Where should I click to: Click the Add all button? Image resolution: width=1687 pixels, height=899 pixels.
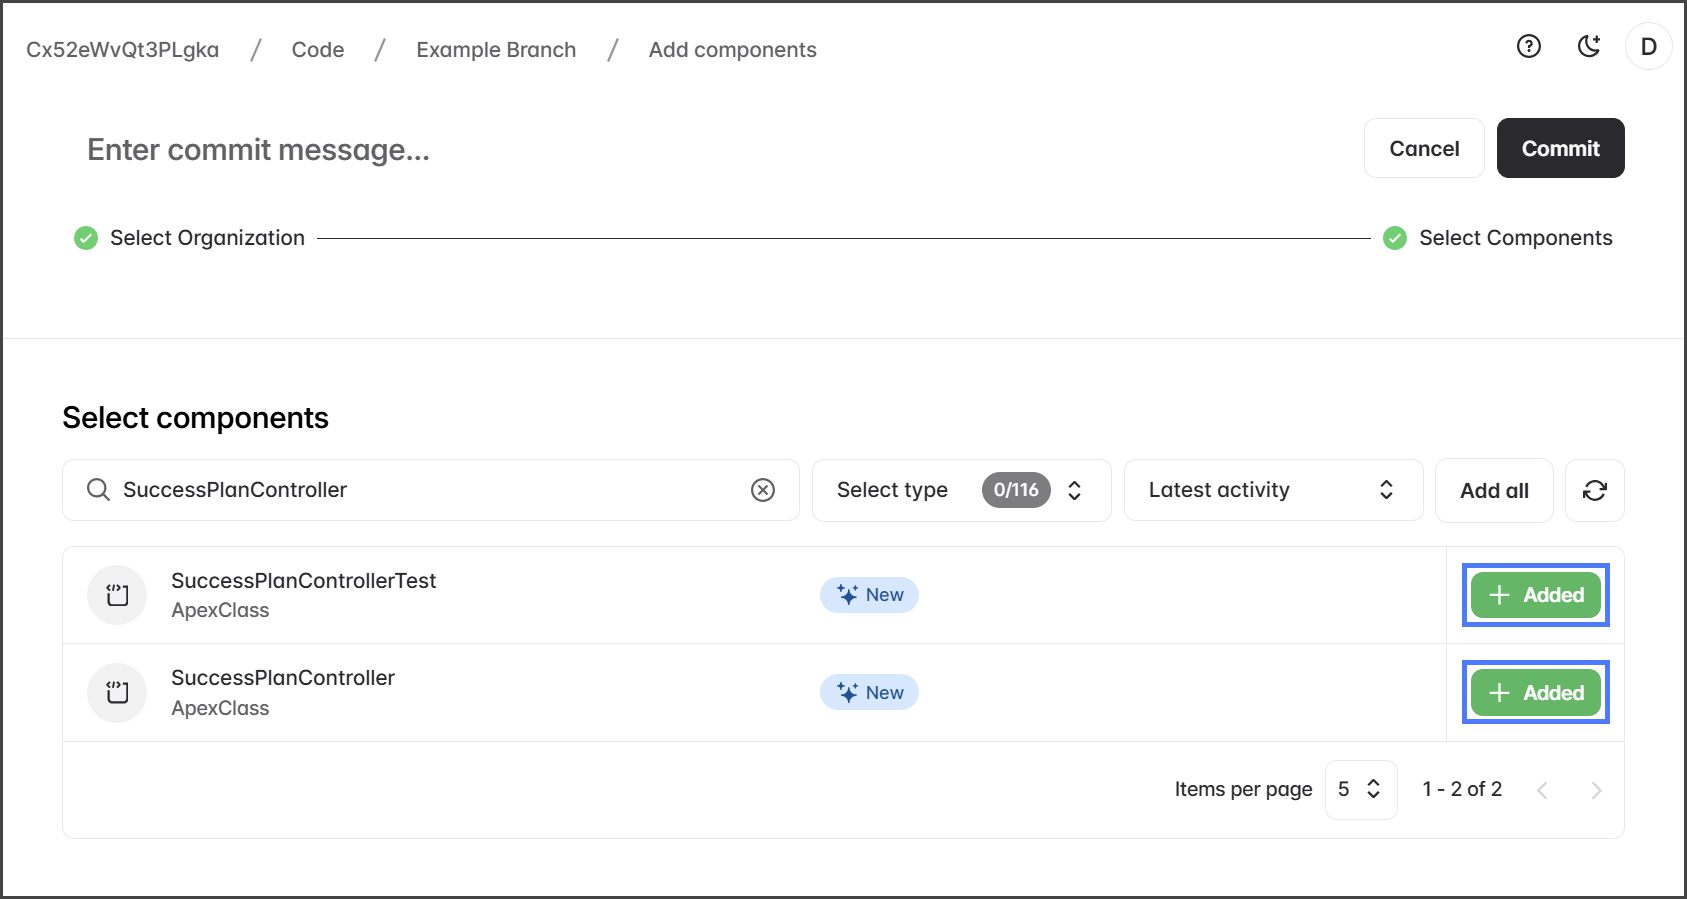(1493, 490)
